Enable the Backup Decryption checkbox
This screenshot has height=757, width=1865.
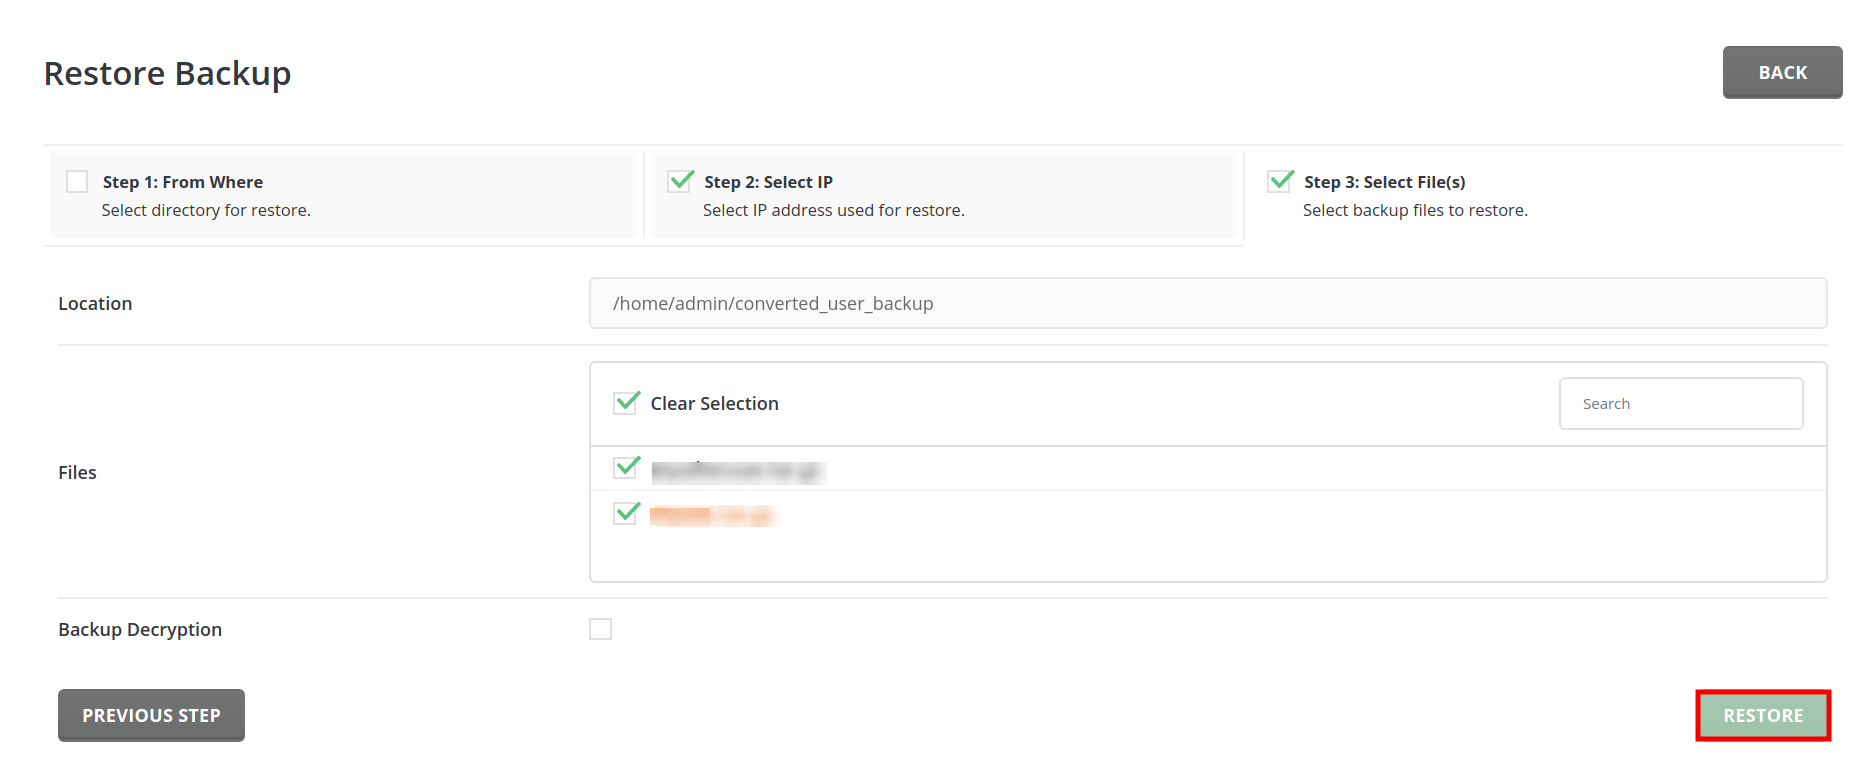click(x=600, y=628)
